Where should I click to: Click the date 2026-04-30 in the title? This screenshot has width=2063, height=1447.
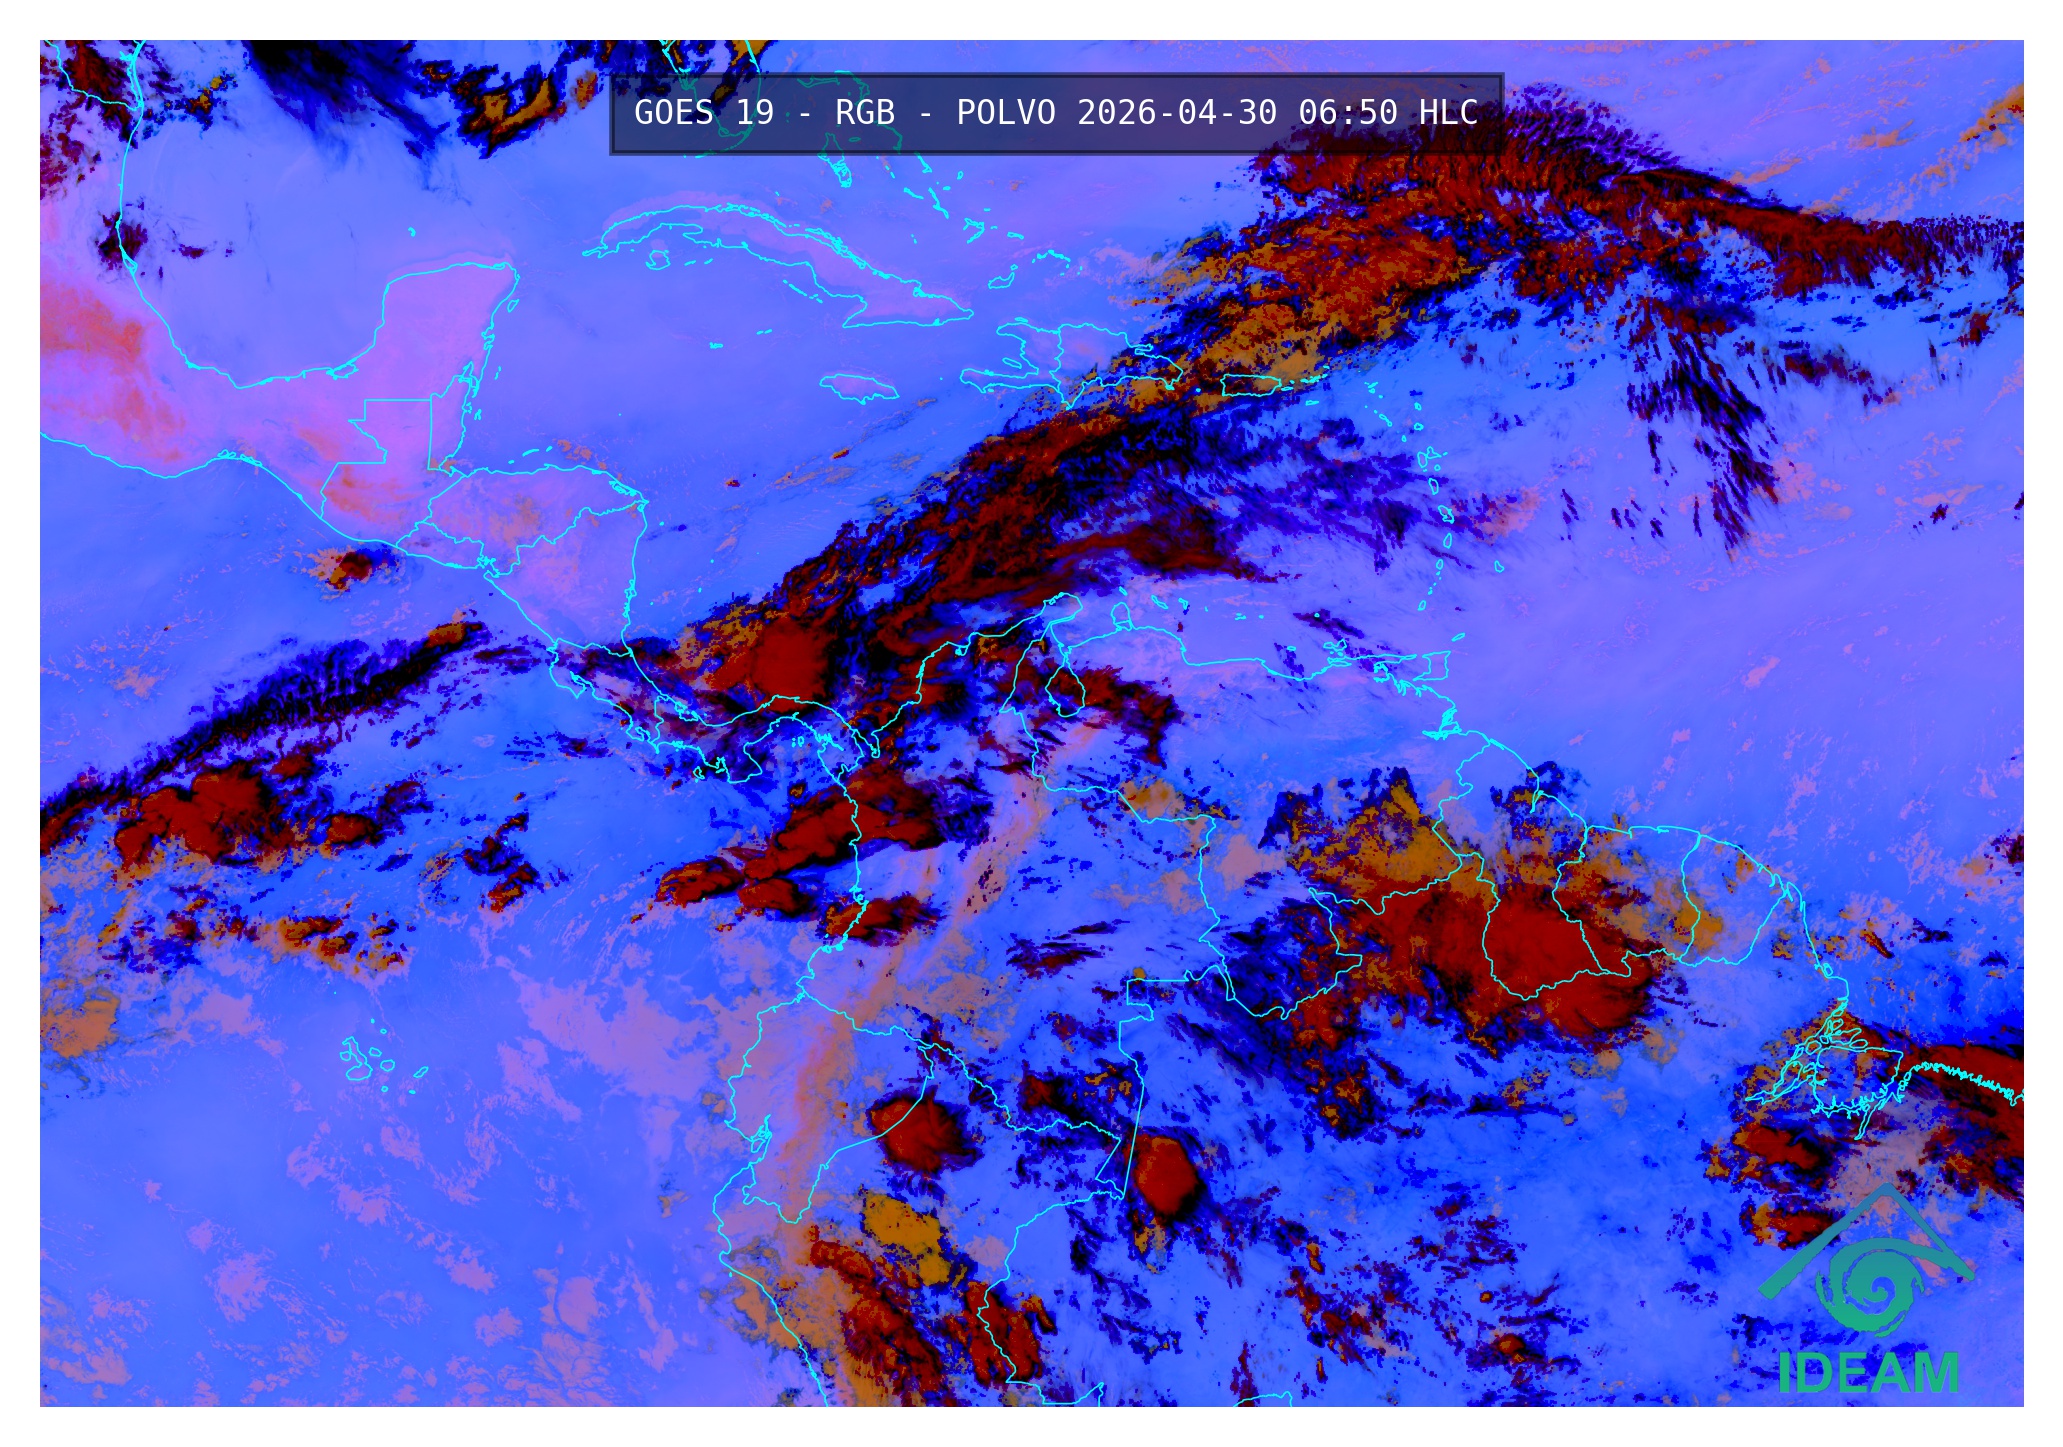[x=1176, y=113]
